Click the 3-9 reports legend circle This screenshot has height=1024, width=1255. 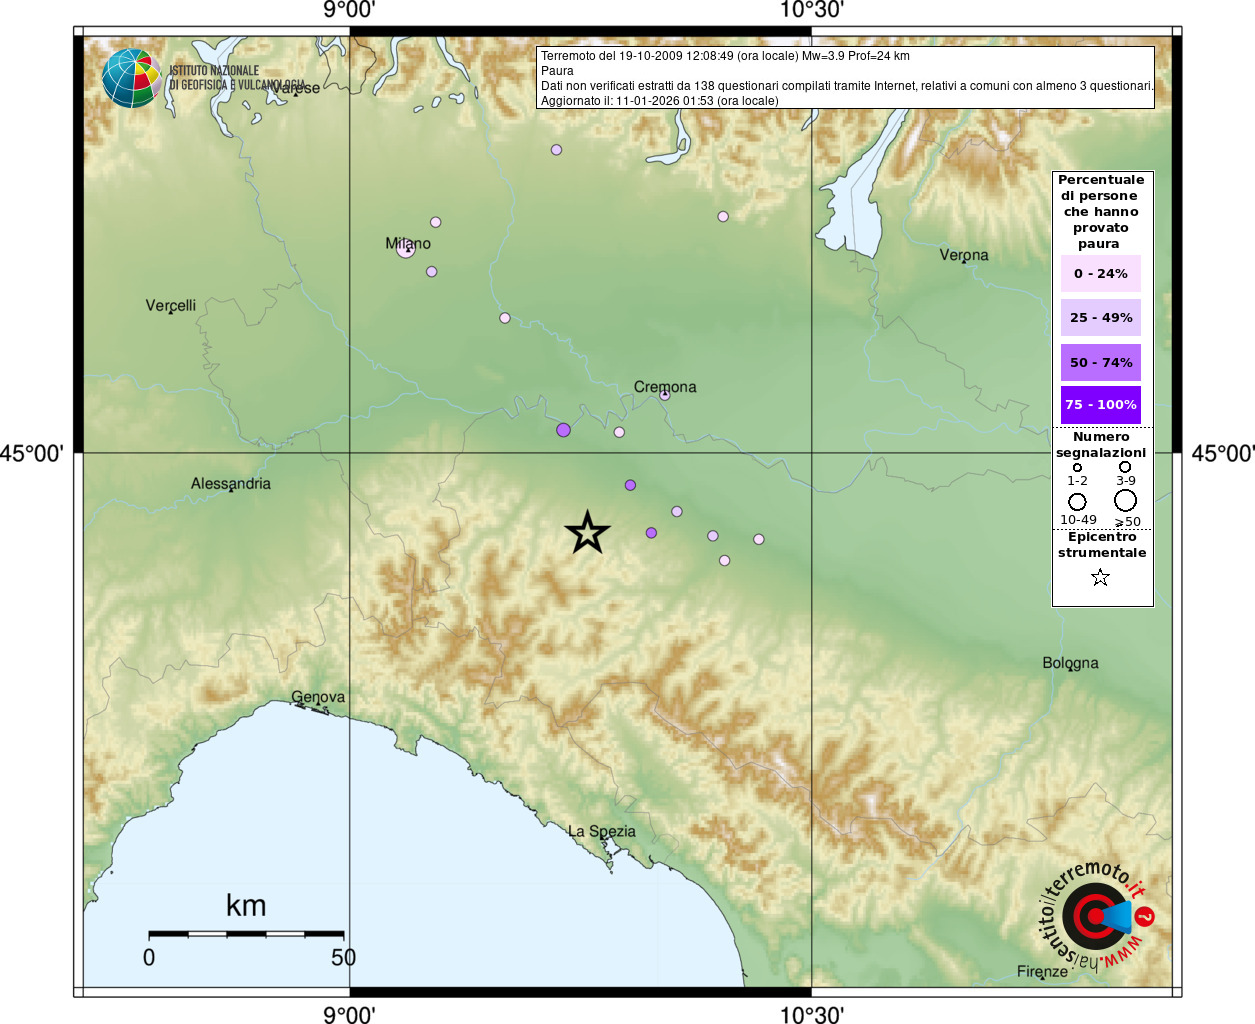click(x=1125, y=466)
